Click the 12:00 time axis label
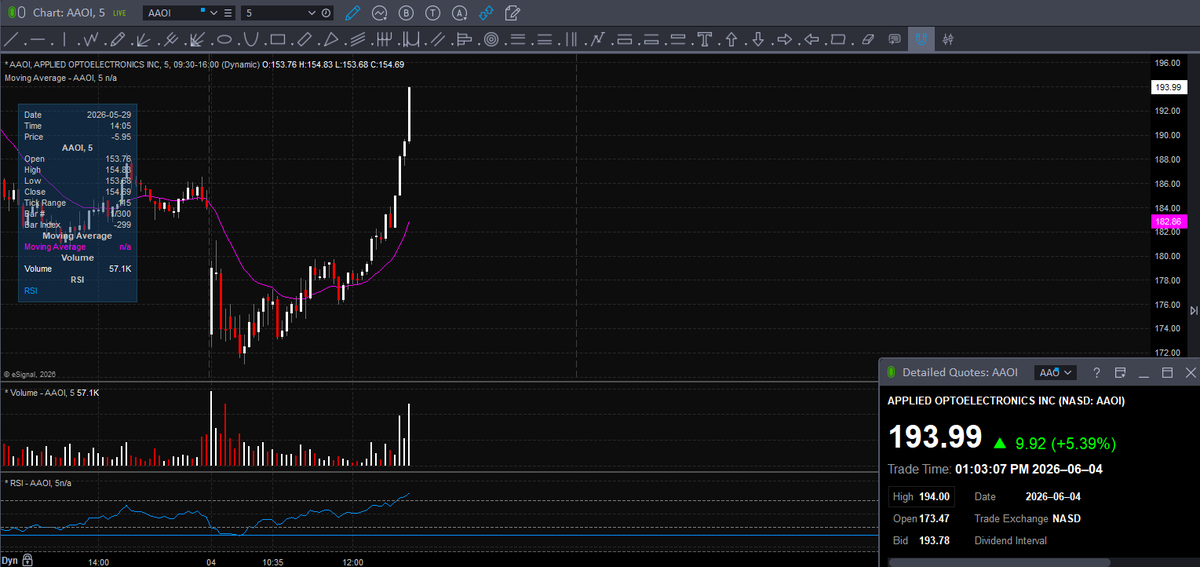 click(352, 561)
